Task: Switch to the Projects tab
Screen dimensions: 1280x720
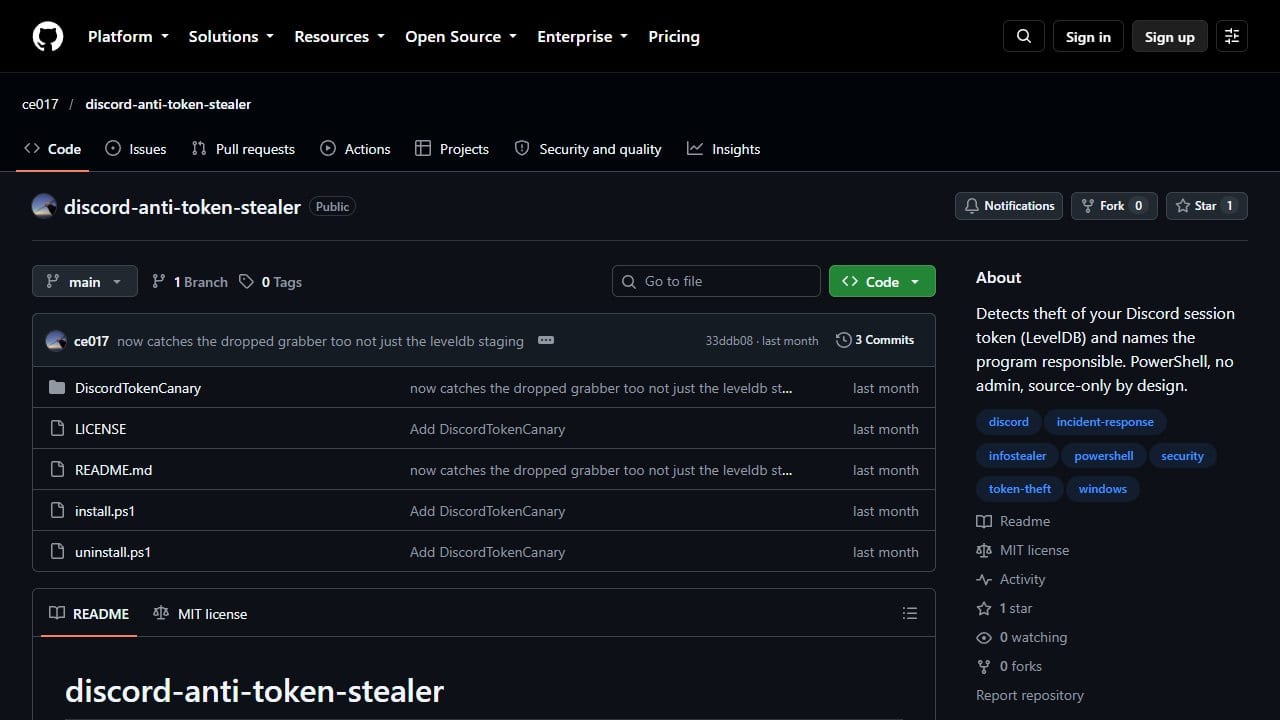Action: tap(452, 149)
